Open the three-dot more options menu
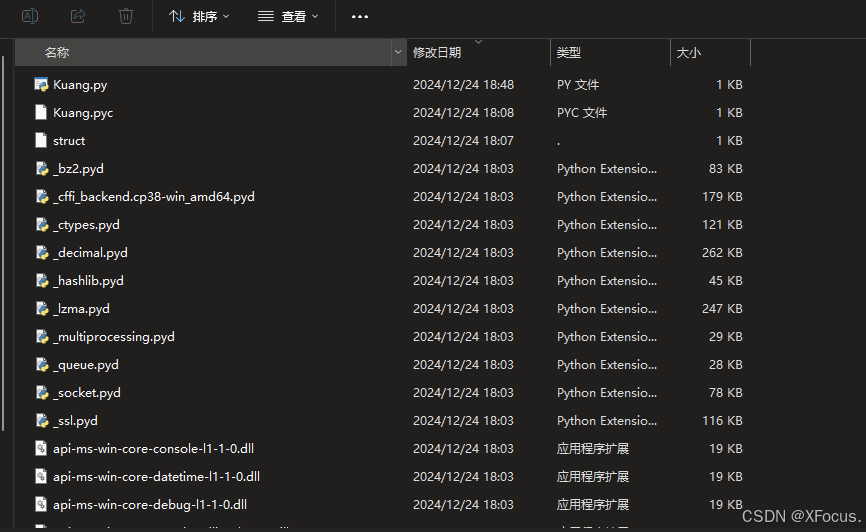The height and width of the screenshot is (532, 866). 360,17
